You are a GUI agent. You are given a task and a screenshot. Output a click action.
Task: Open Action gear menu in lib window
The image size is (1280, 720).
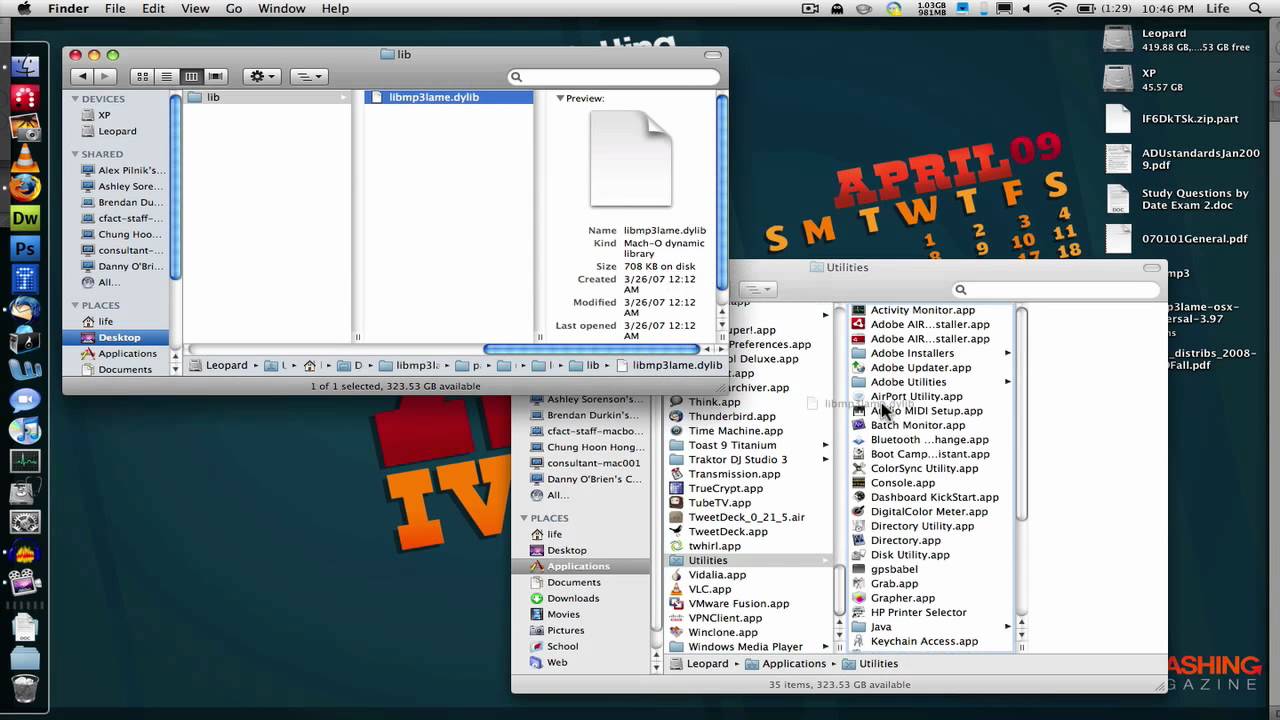coord(262,76)
